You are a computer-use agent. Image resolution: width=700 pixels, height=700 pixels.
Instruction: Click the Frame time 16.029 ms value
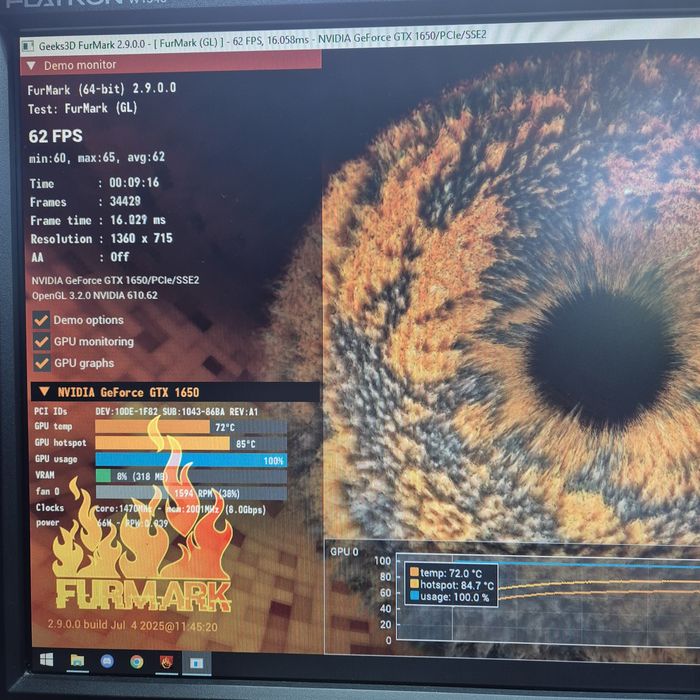138,220
